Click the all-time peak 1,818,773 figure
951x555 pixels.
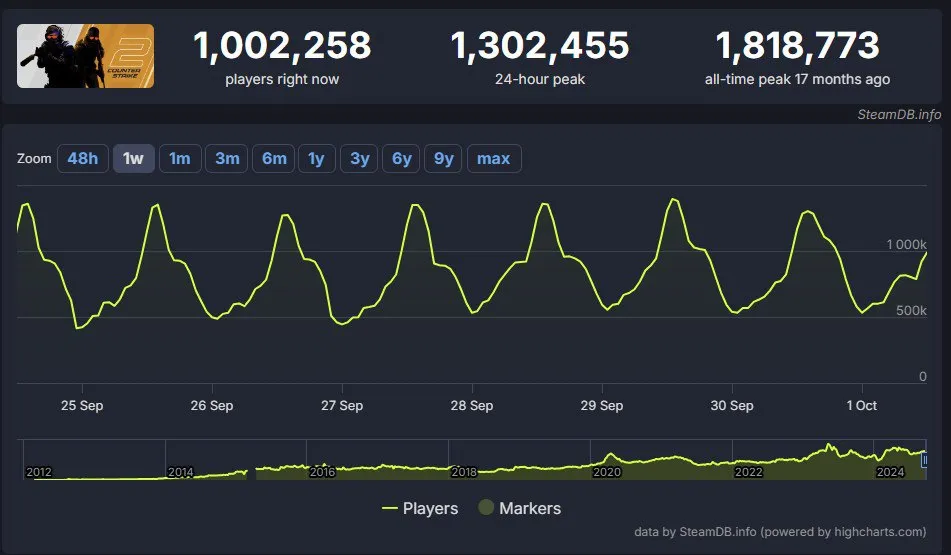pos(797,46)
